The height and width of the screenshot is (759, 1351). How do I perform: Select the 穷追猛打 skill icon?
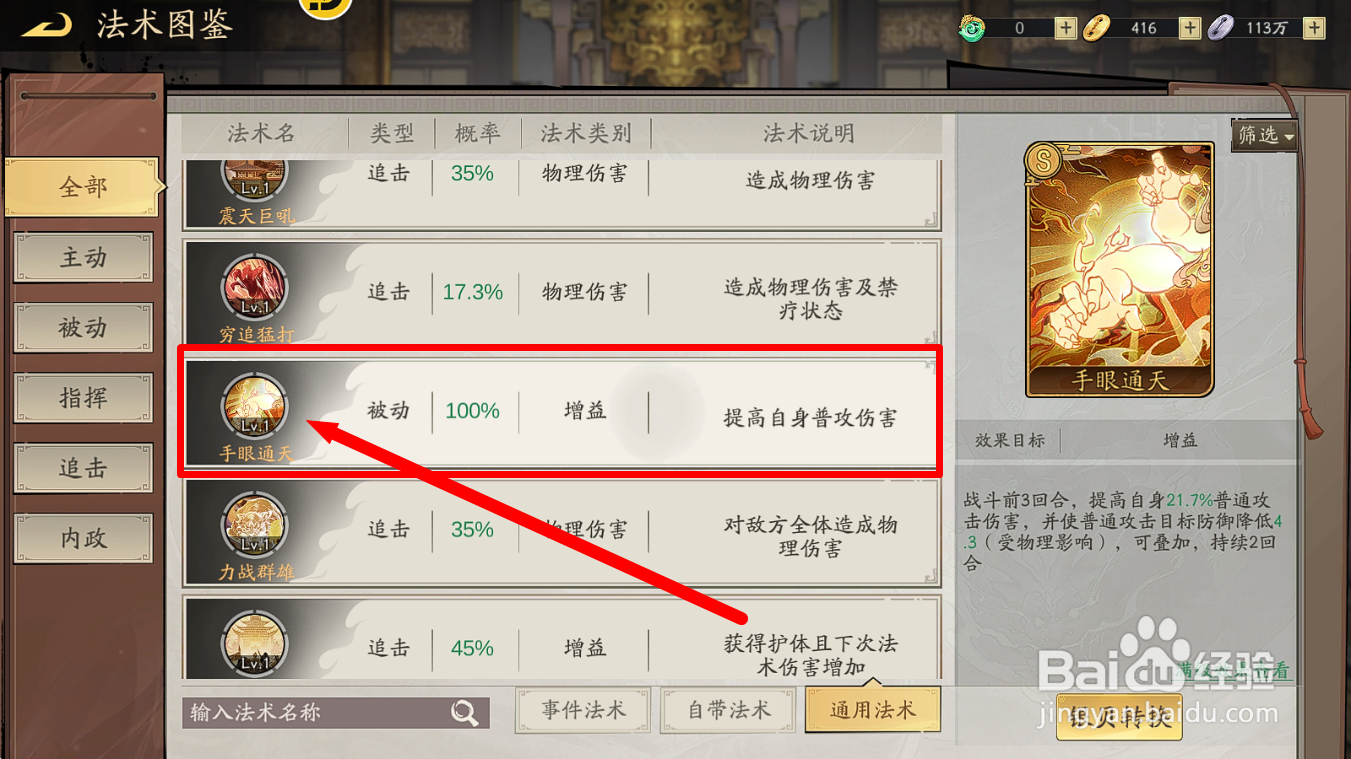[256, 288]
